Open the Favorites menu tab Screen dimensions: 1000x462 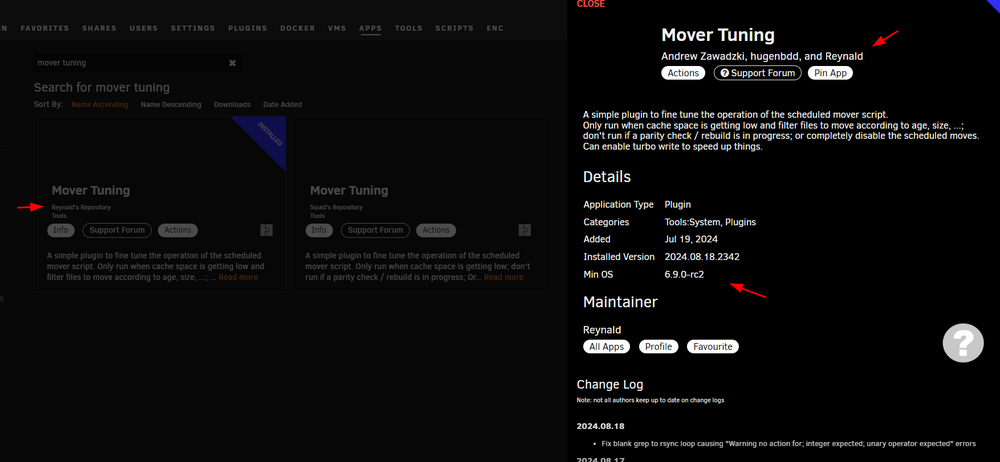coord(45,29)
